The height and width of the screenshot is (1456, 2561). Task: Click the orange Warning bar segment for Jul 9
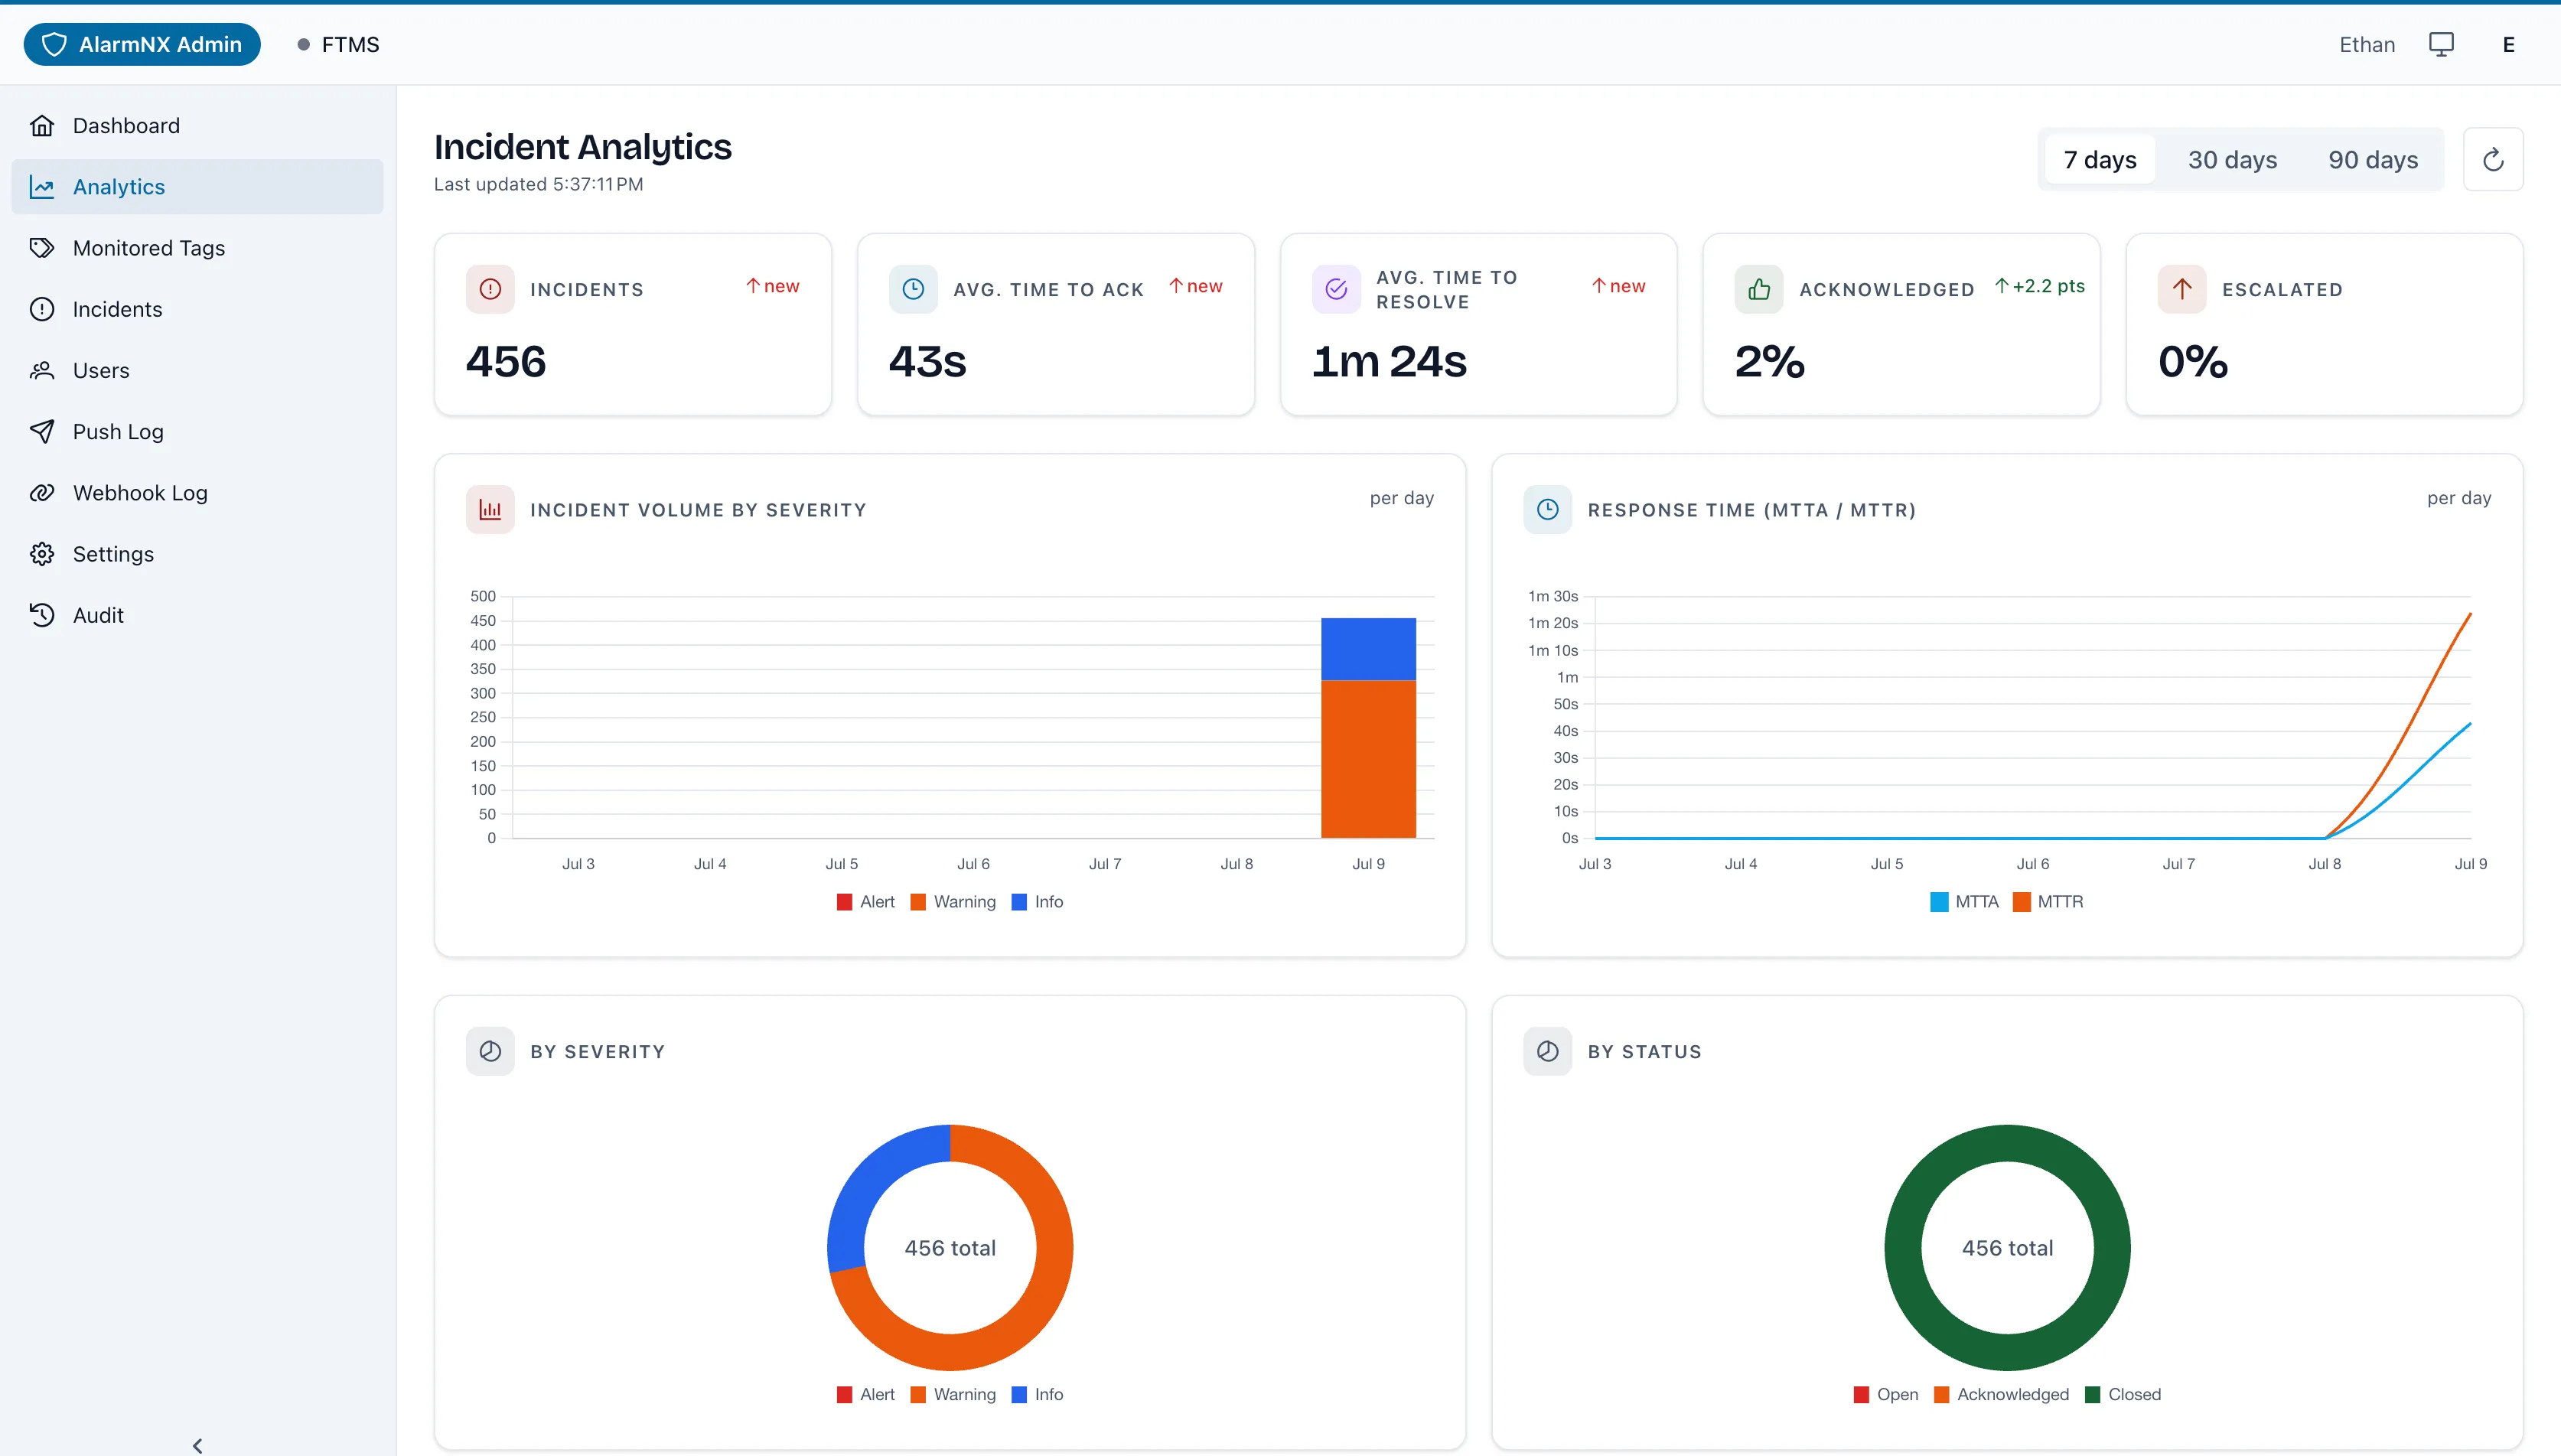click(1368, 759)
